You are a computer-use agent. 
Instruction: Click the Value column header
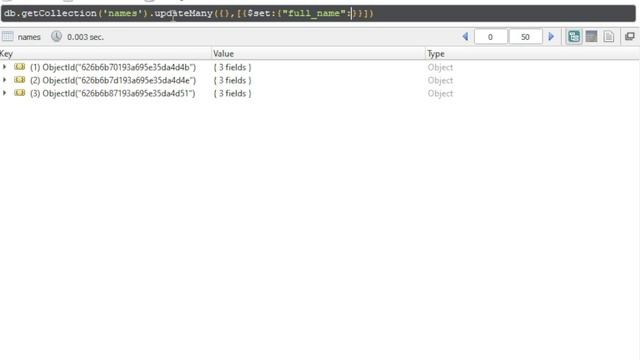pyautogui.click(x=318, y=54)
